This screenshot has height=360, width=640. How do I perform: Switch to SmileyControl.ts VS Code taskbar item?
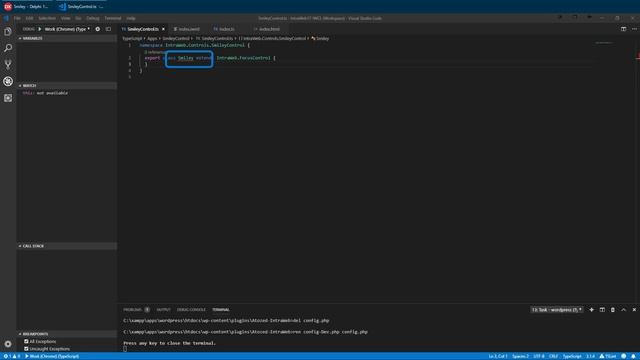coord(81,7)
